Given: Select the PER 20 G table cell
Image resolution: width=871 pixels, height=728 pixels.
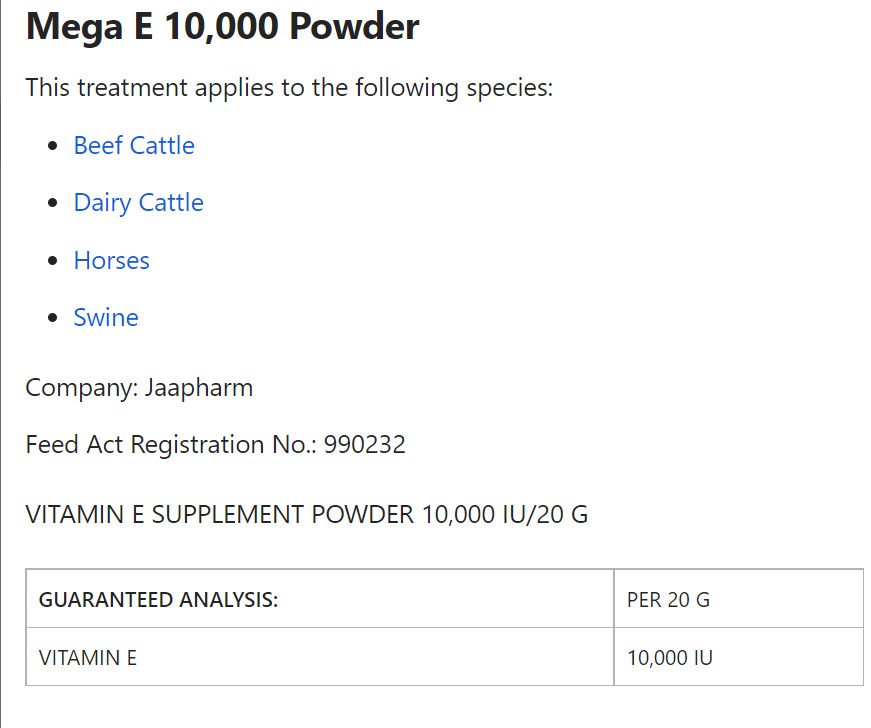Looking at the screenshot, I should [668, 600].
